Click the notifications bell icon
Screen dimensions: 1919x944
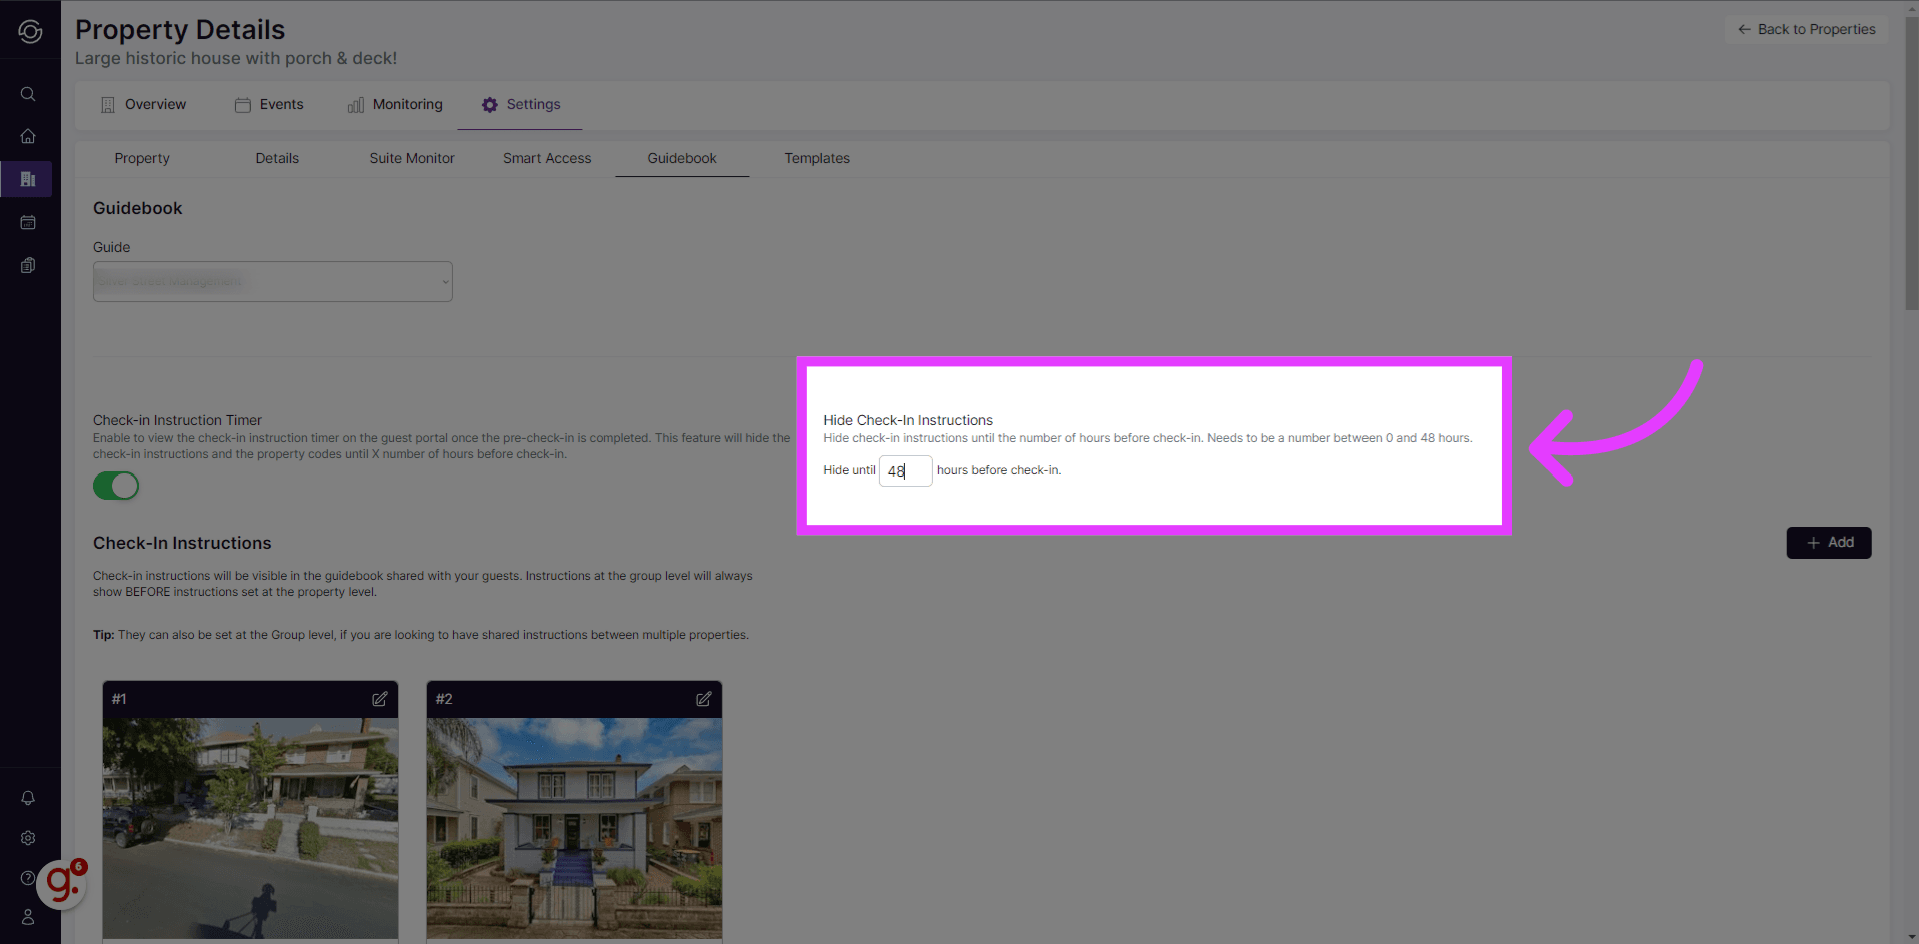[28, 798]
